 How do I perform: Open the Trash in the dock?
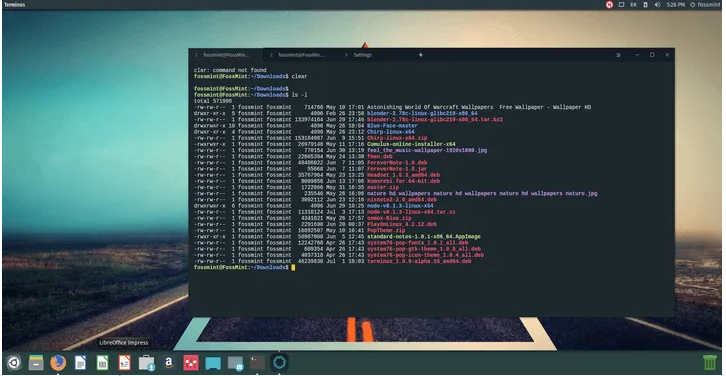click(710, 362)
